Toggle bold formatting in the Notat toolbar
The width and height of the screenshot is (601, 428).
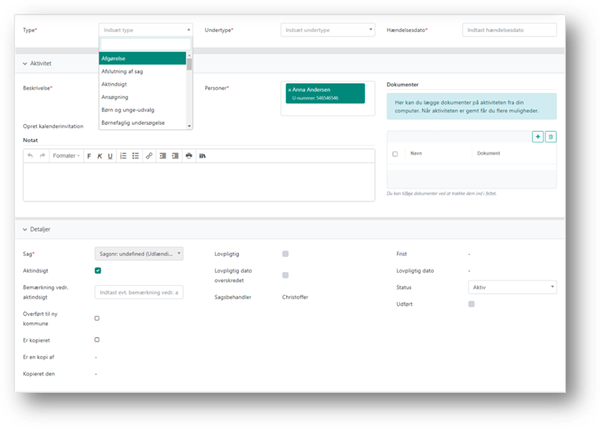89,156
